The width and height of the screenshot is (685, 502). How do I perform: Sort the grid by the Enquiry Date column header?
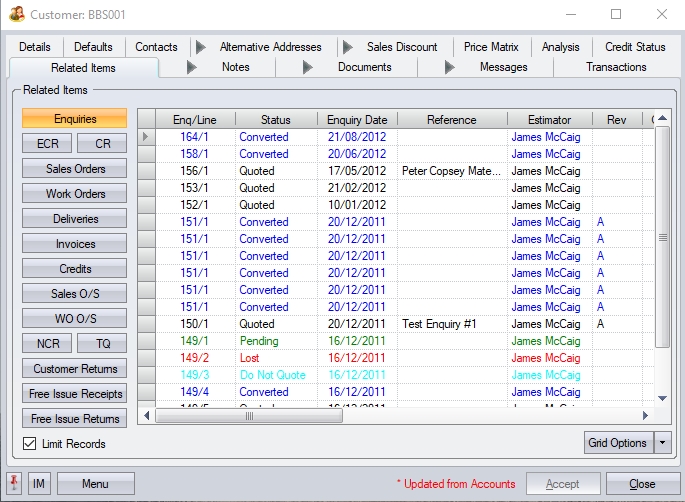tap(358, 120)
